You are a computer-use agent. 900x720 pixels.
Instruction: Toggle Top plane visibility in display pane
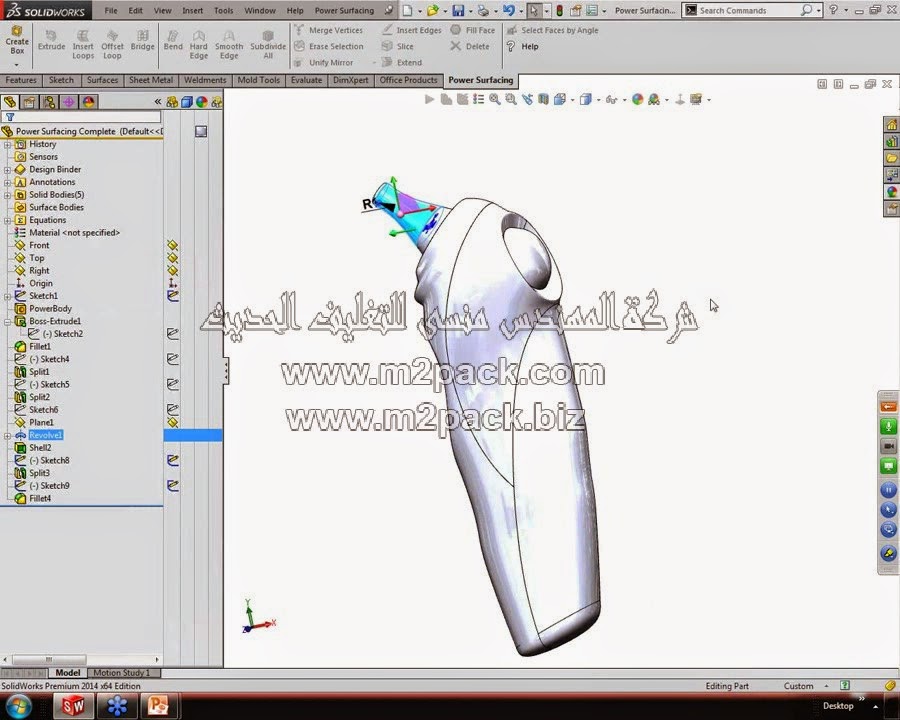172,258
